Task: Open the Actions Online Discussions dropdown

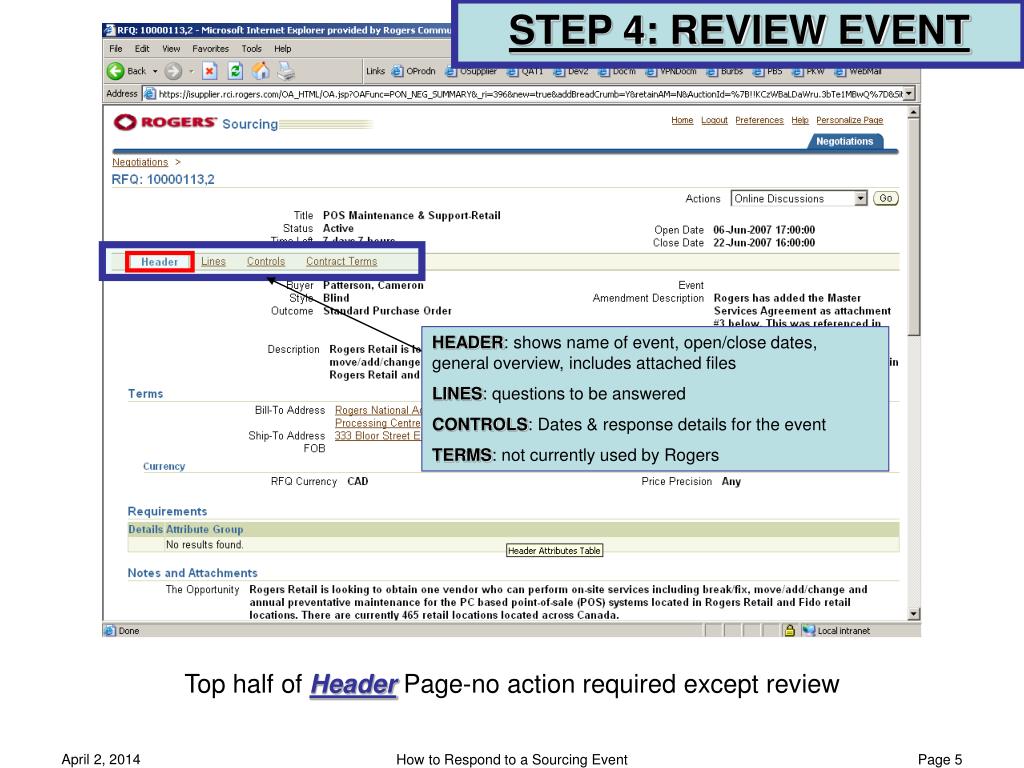Action: pyautogui.click(x=799, y=199)
